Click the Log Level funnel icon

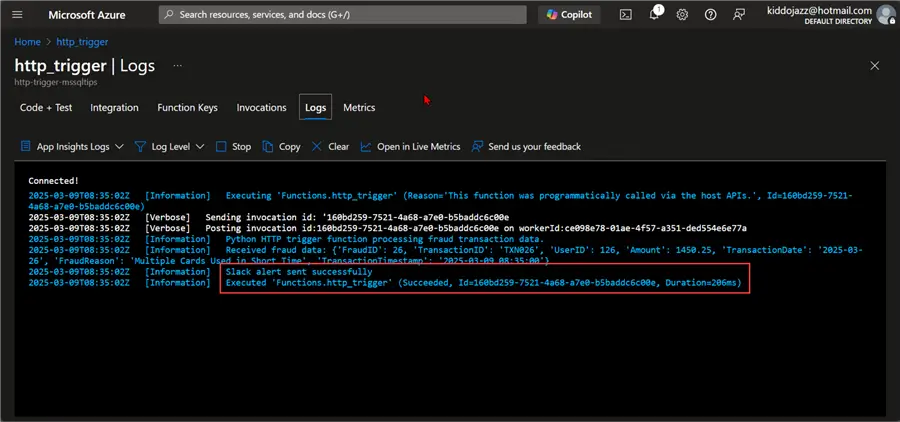(140, 146)
